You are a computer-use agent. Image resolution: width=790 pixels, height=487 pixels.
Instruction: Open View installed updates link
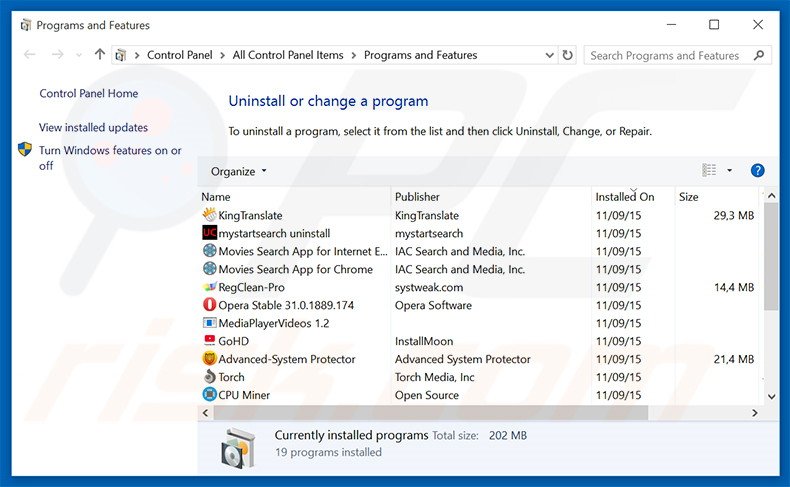coord(93,127)
